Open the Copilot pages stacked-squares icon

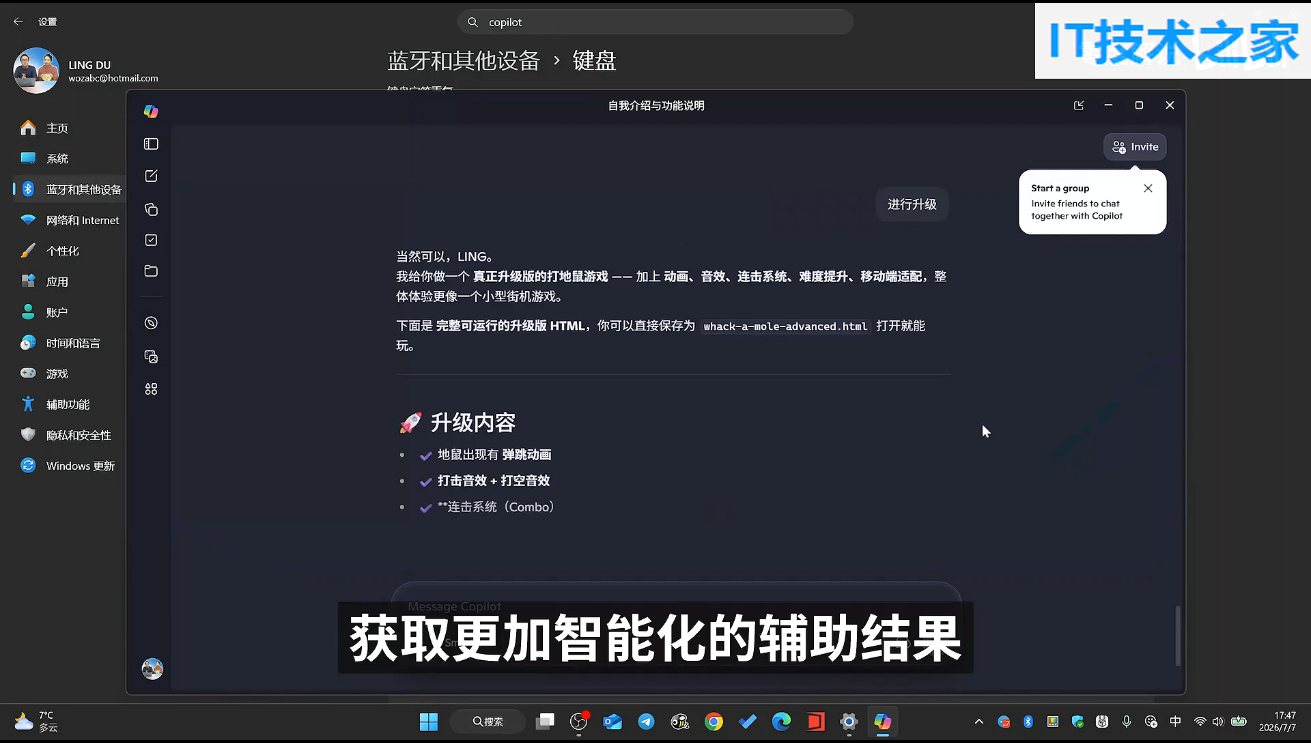pyautogui.click(x=151, y=209)
